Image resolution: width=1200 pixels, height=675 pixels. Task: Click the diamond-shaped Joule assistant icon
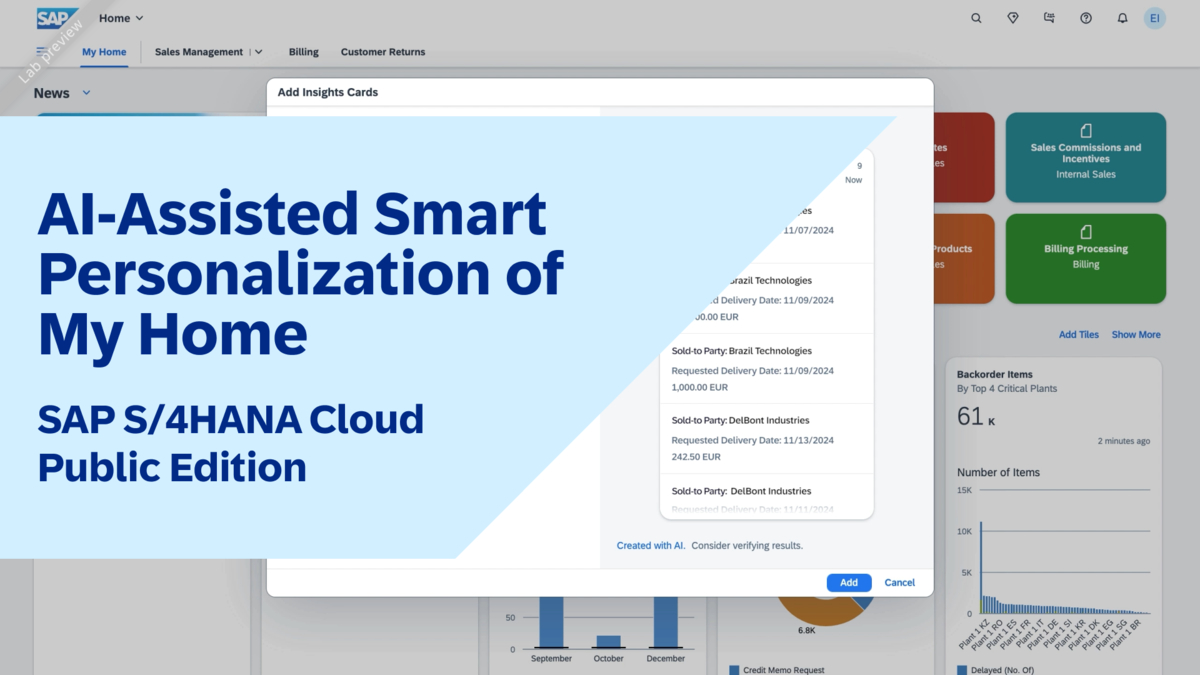click(x=1012, y=17)
